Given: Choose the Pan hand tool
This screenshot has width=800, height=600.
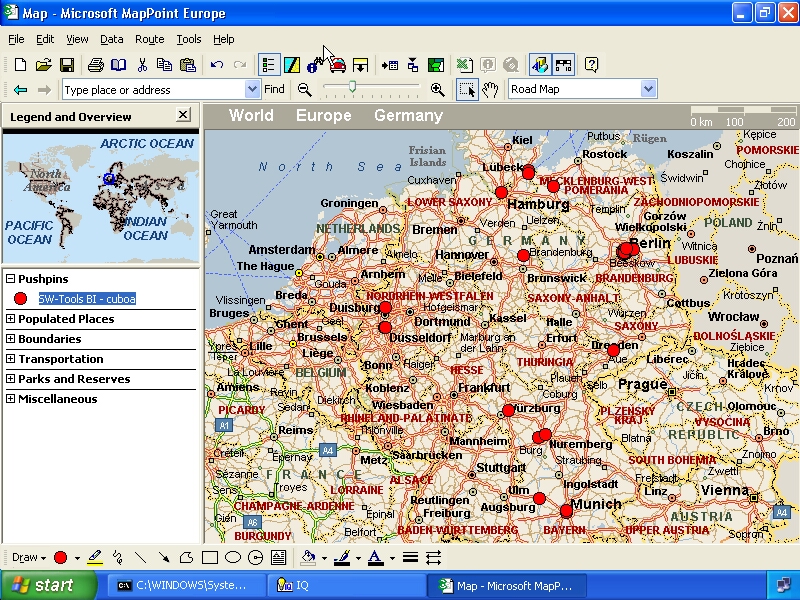Looking at the screenshot, I should (490, 90).
